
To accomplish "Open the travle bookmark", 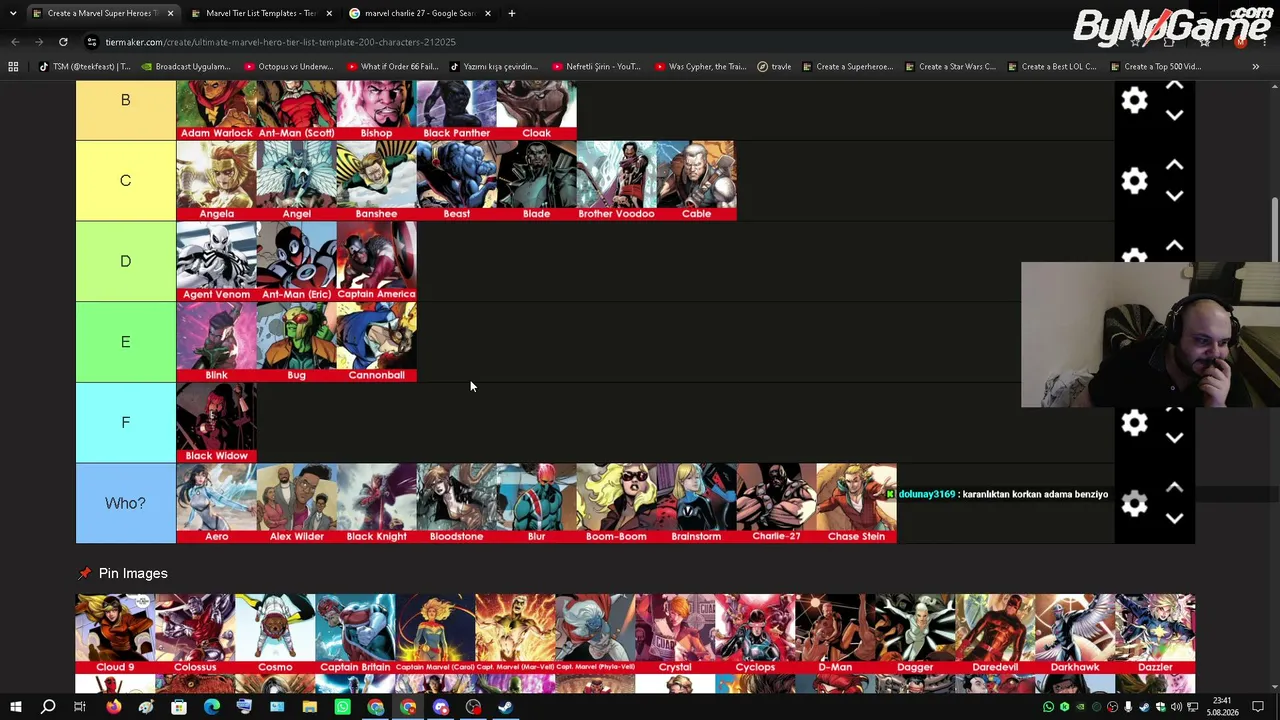I will click(x=774, y=67).
